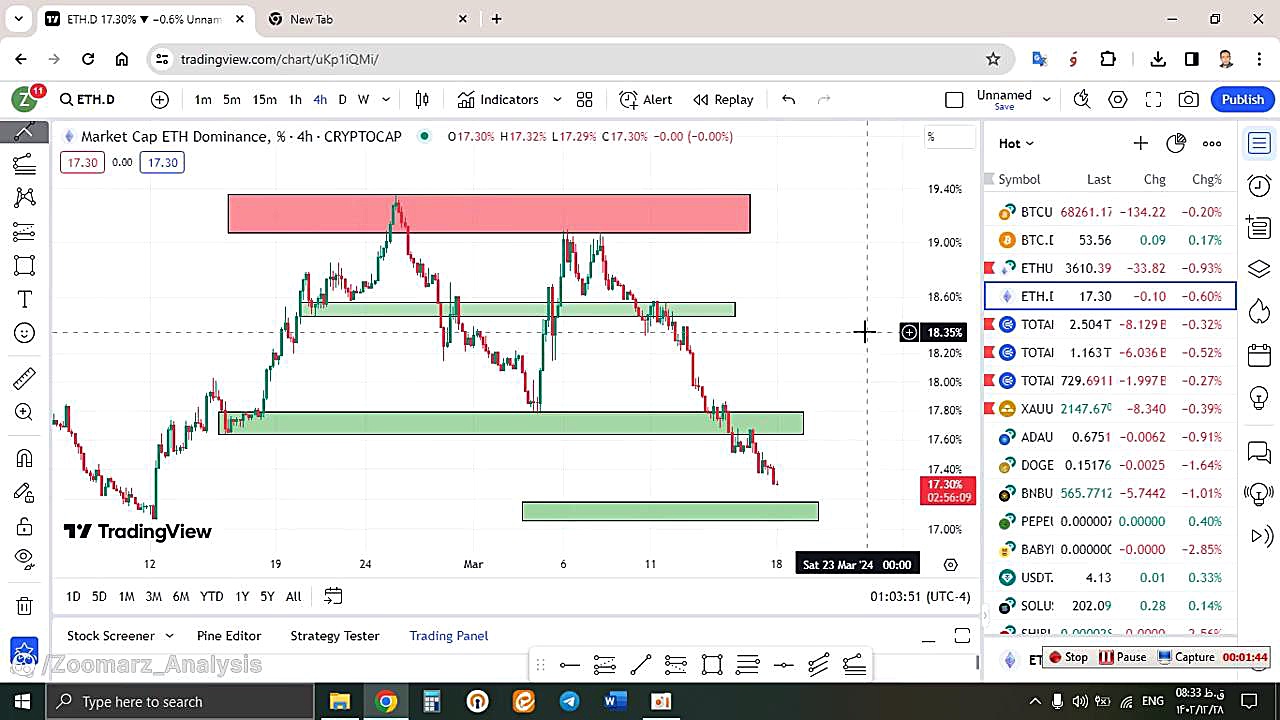Open the time zone (UTC-4) selector
The height and width of the screenshot is (720, 1280).
tap(920, 596)
